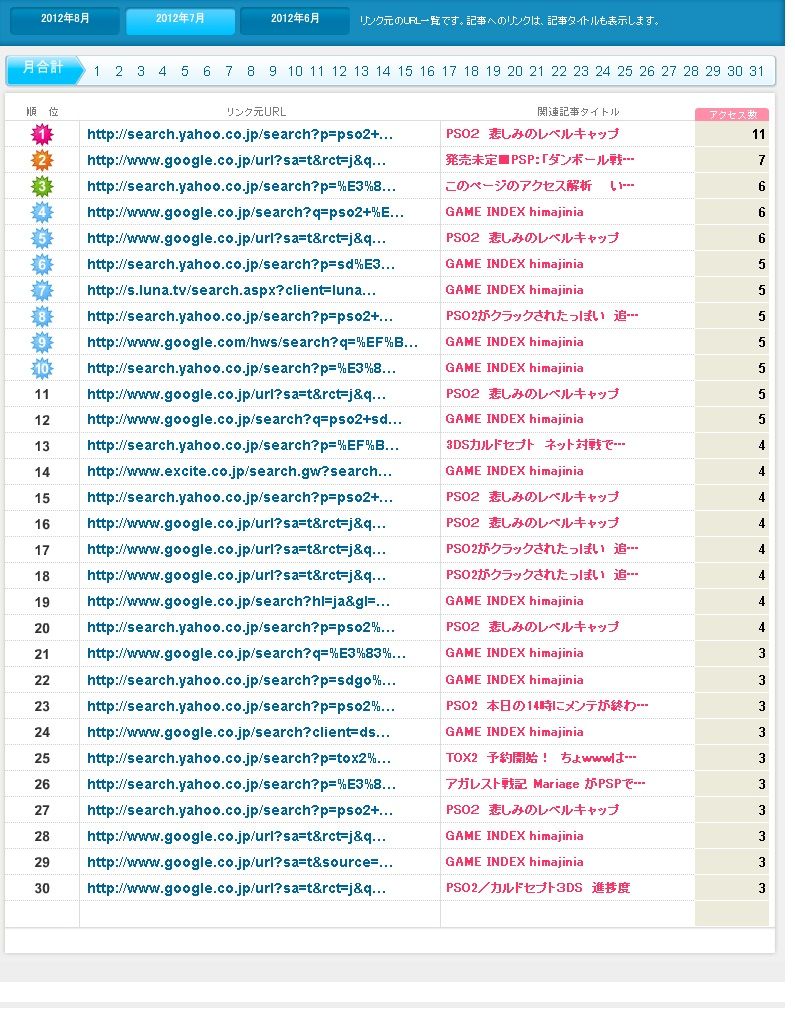Click the rank 10 blue badge icon
The height and width of the screenshot is (1009, 795).
click(42, 369)
